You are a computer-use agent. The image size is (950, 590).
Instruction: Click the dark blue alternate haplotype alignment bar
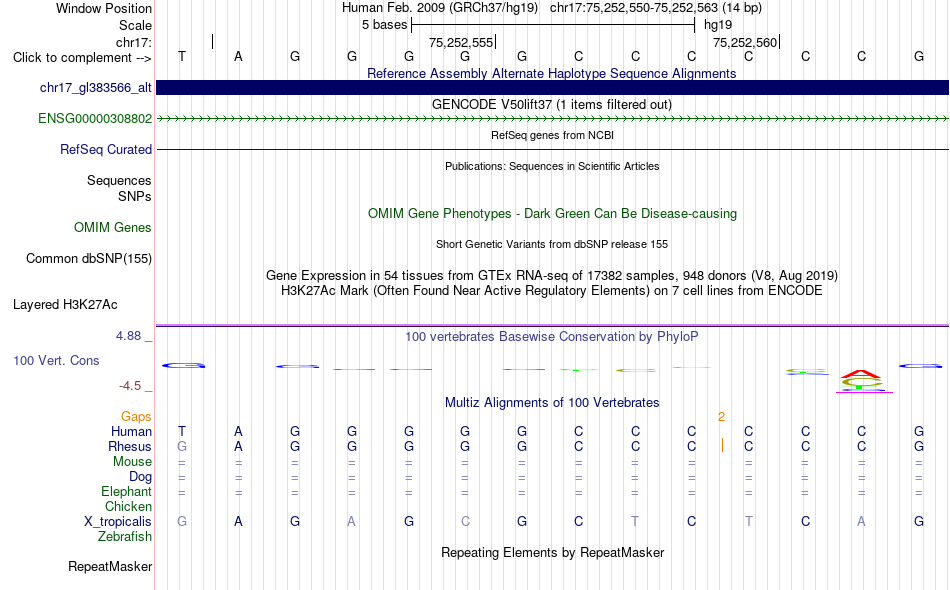tap(552, 88)
